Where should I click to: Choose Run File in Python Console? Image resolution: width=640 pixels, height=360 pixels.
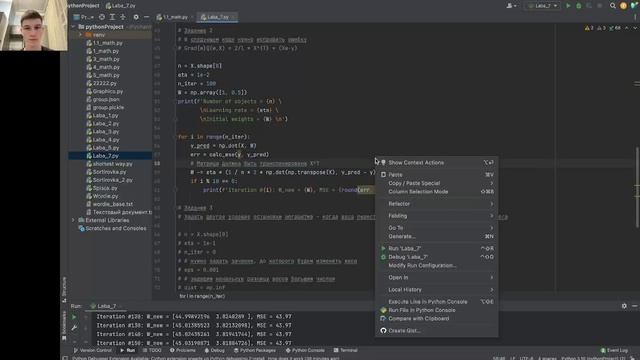[436, 310]
